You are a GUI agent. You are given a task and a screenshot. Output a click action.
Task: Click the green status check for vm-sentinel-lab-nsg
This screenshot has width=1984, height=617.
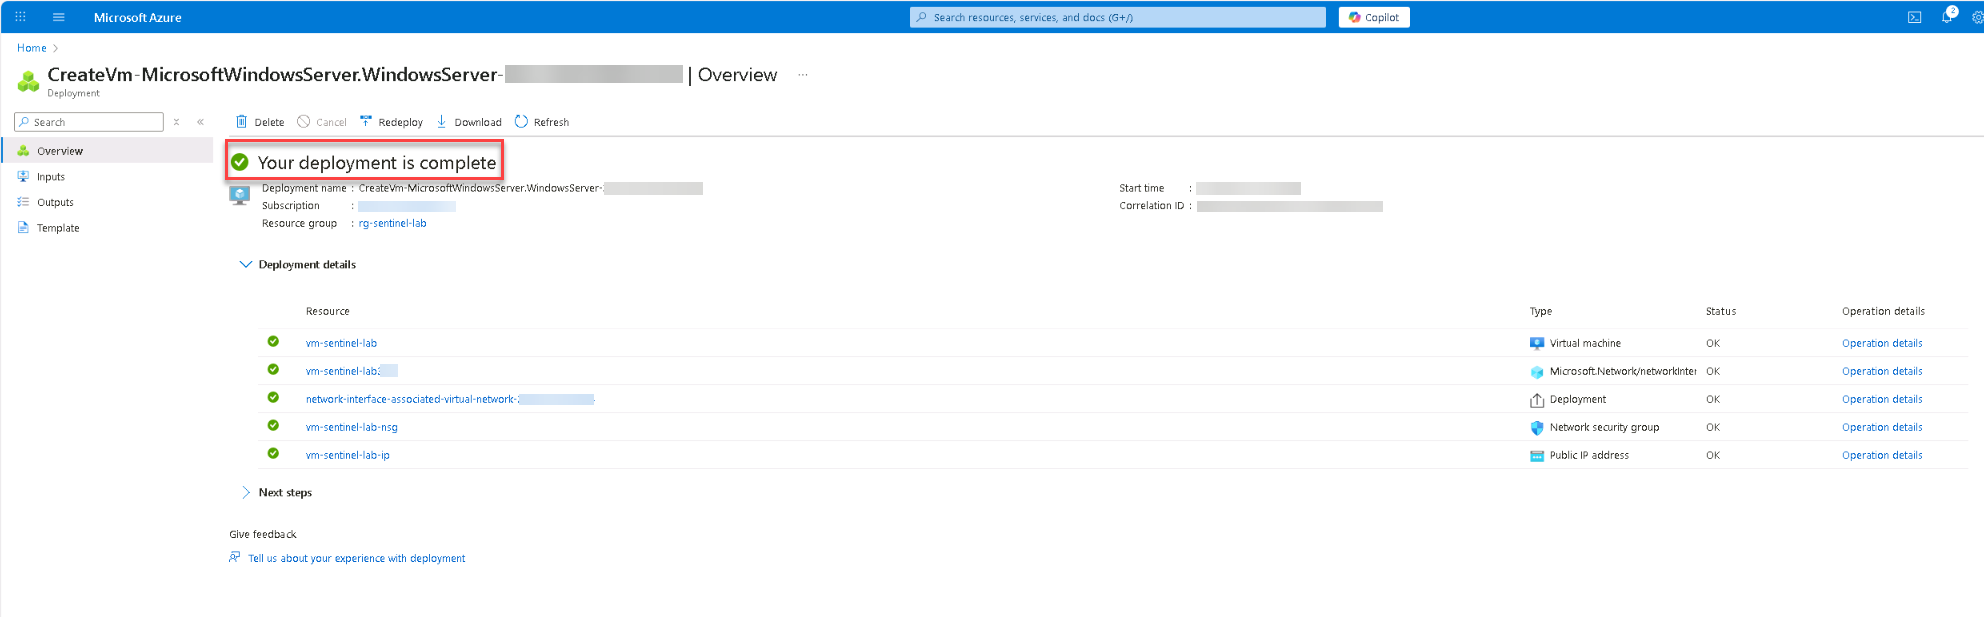tap(273, 426)
